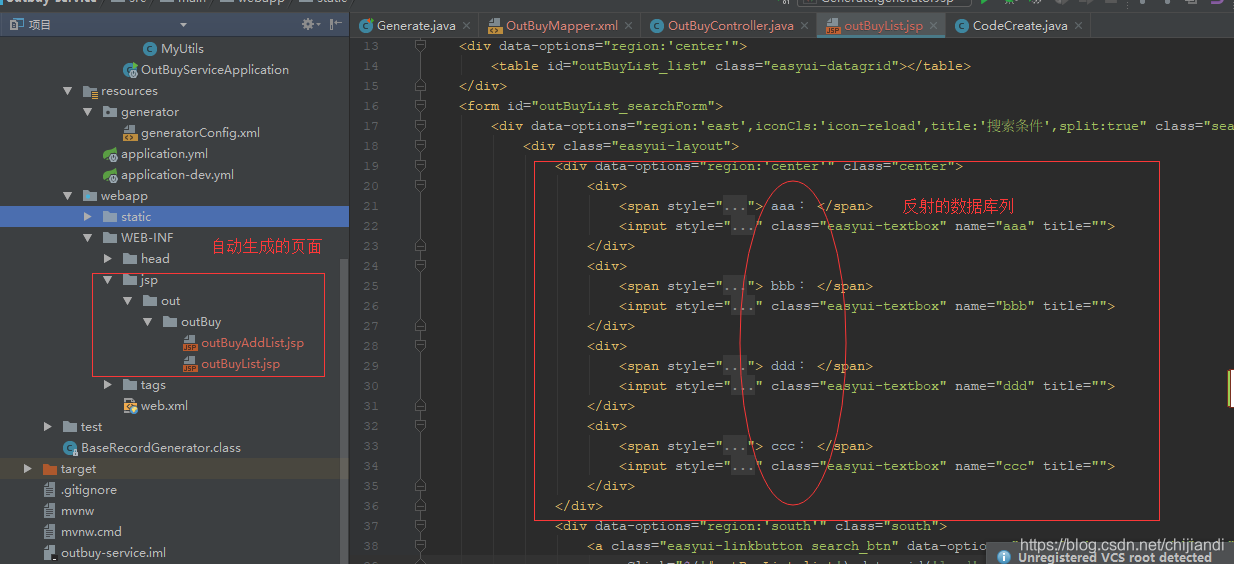Select application-dev.yml in tree
The height and width of the screenshot is (564, 1234).
pyautogui.click(x=177, y=175)
